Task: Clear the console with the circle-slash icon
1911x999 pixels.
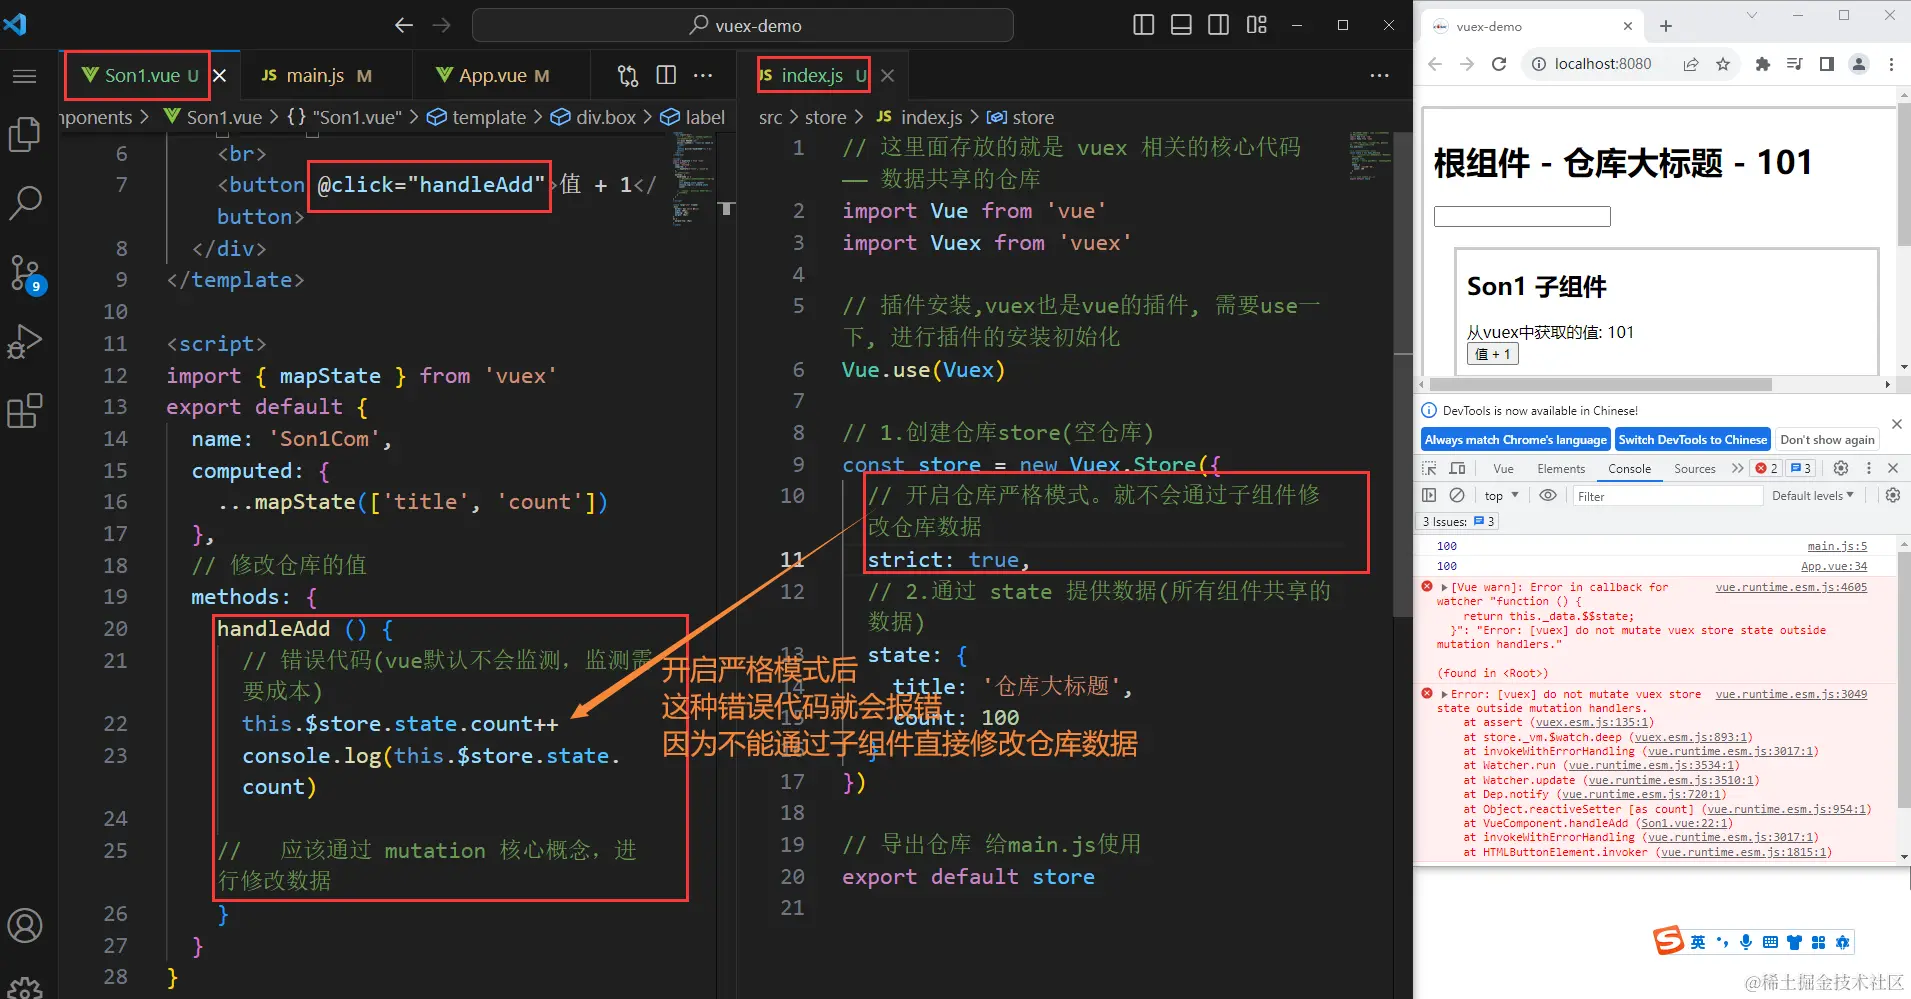Action: (x=1457, y=495)
